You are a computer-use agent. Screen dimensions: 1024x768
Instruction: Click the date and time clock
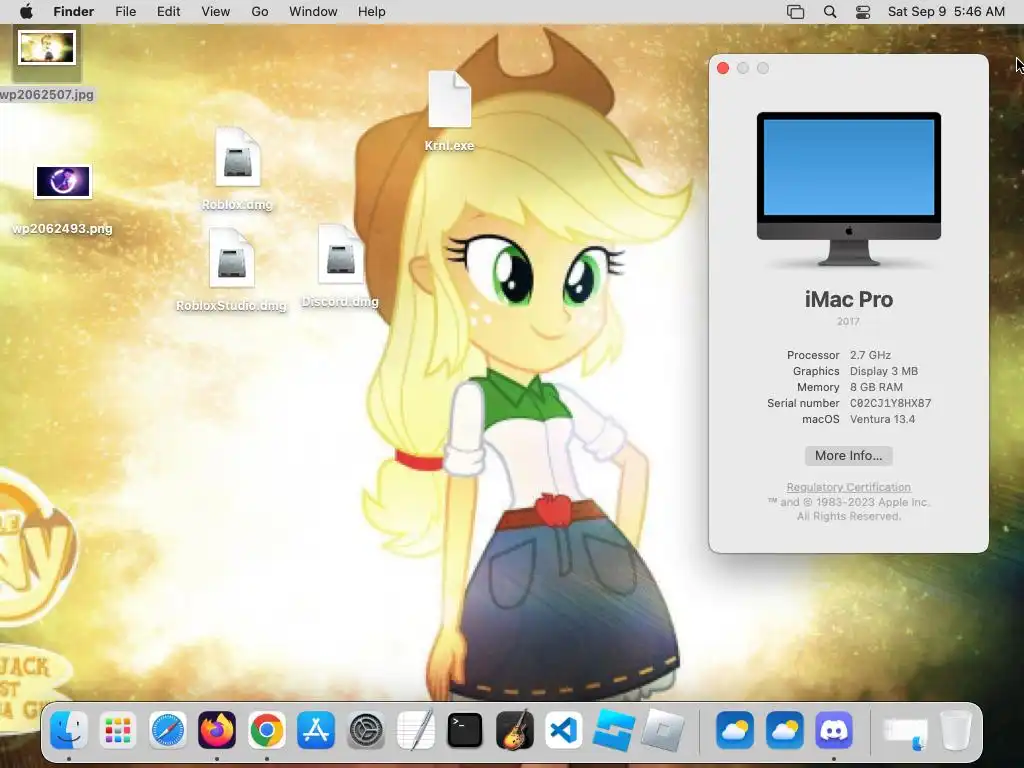pyautogui.click(x=946, y=12)
